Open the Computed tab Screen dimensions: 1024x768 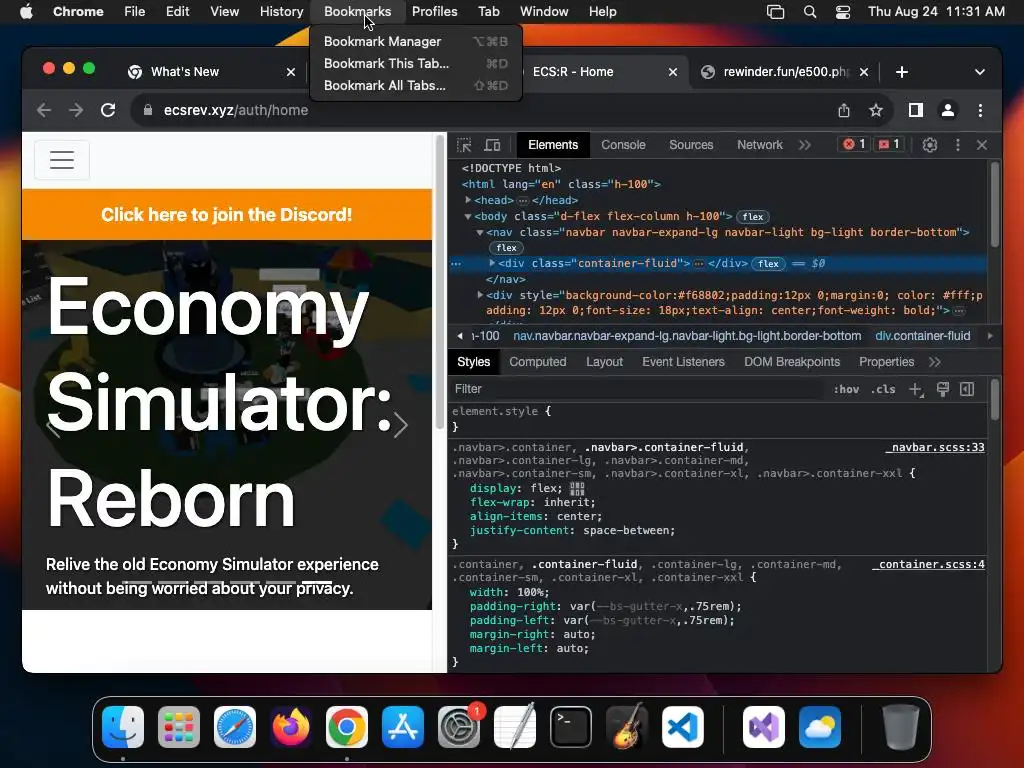[537, 362]
